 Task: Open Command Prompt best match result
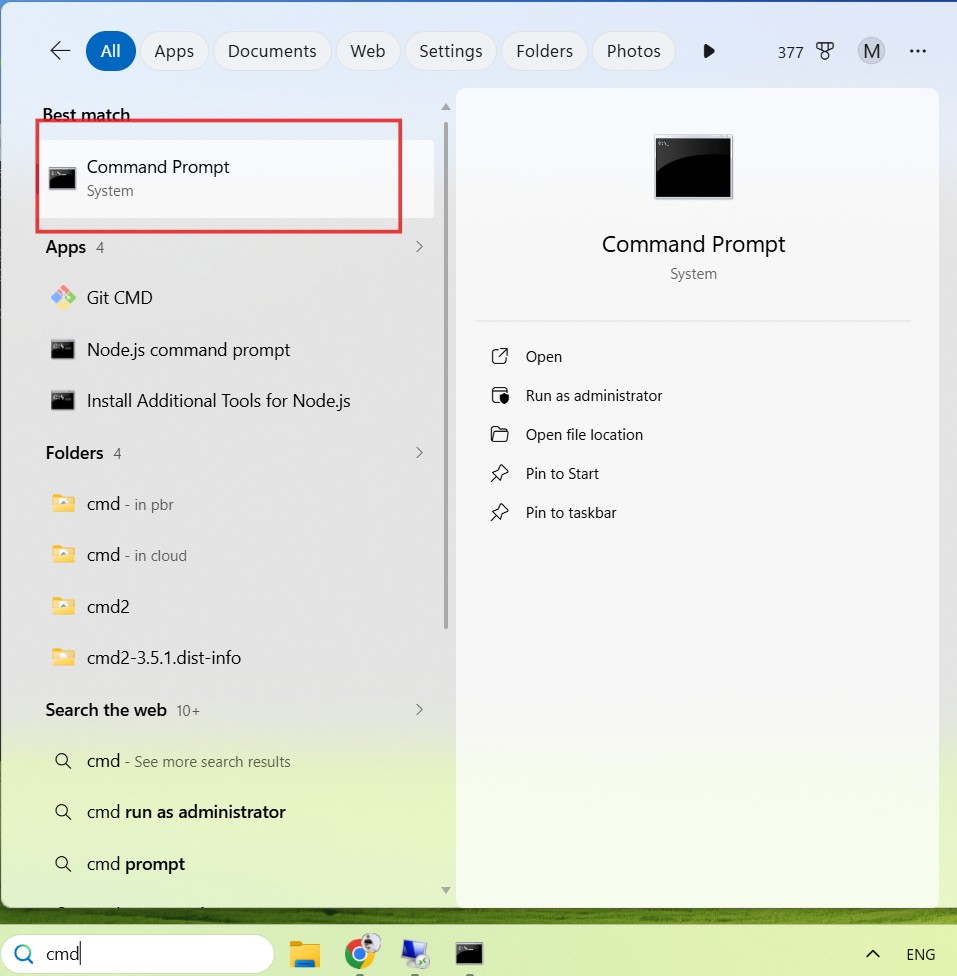point(237,179)
